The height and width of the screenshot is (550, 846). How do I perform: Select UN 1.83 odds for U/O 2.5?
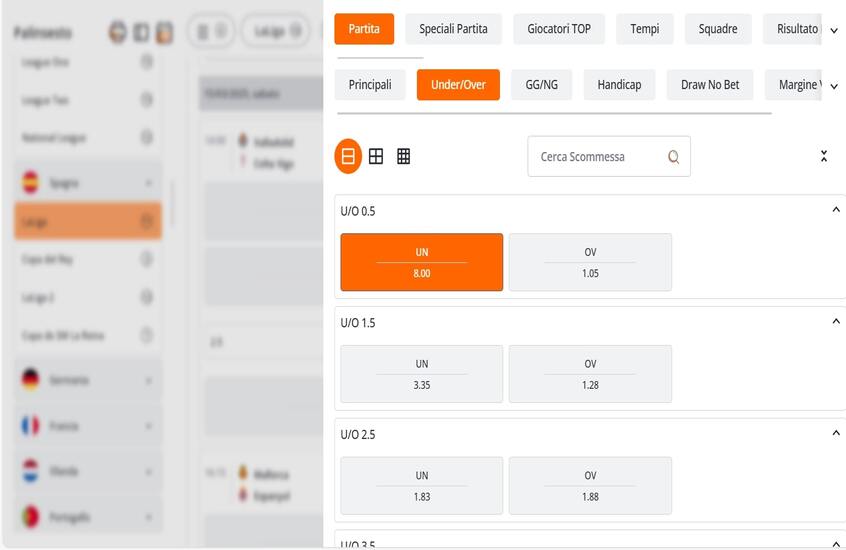[x=421, y=486]
